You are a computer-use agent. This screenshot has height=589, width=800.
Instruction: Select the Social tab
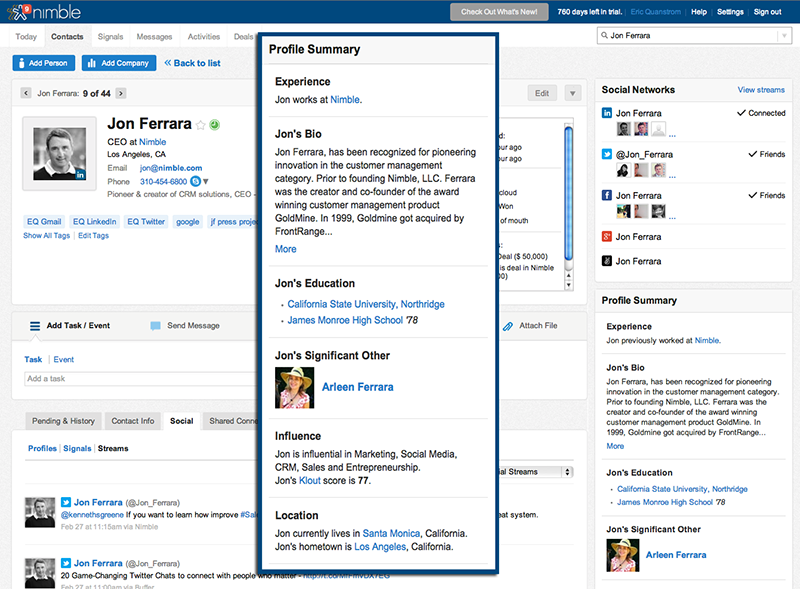coord(182,421)
